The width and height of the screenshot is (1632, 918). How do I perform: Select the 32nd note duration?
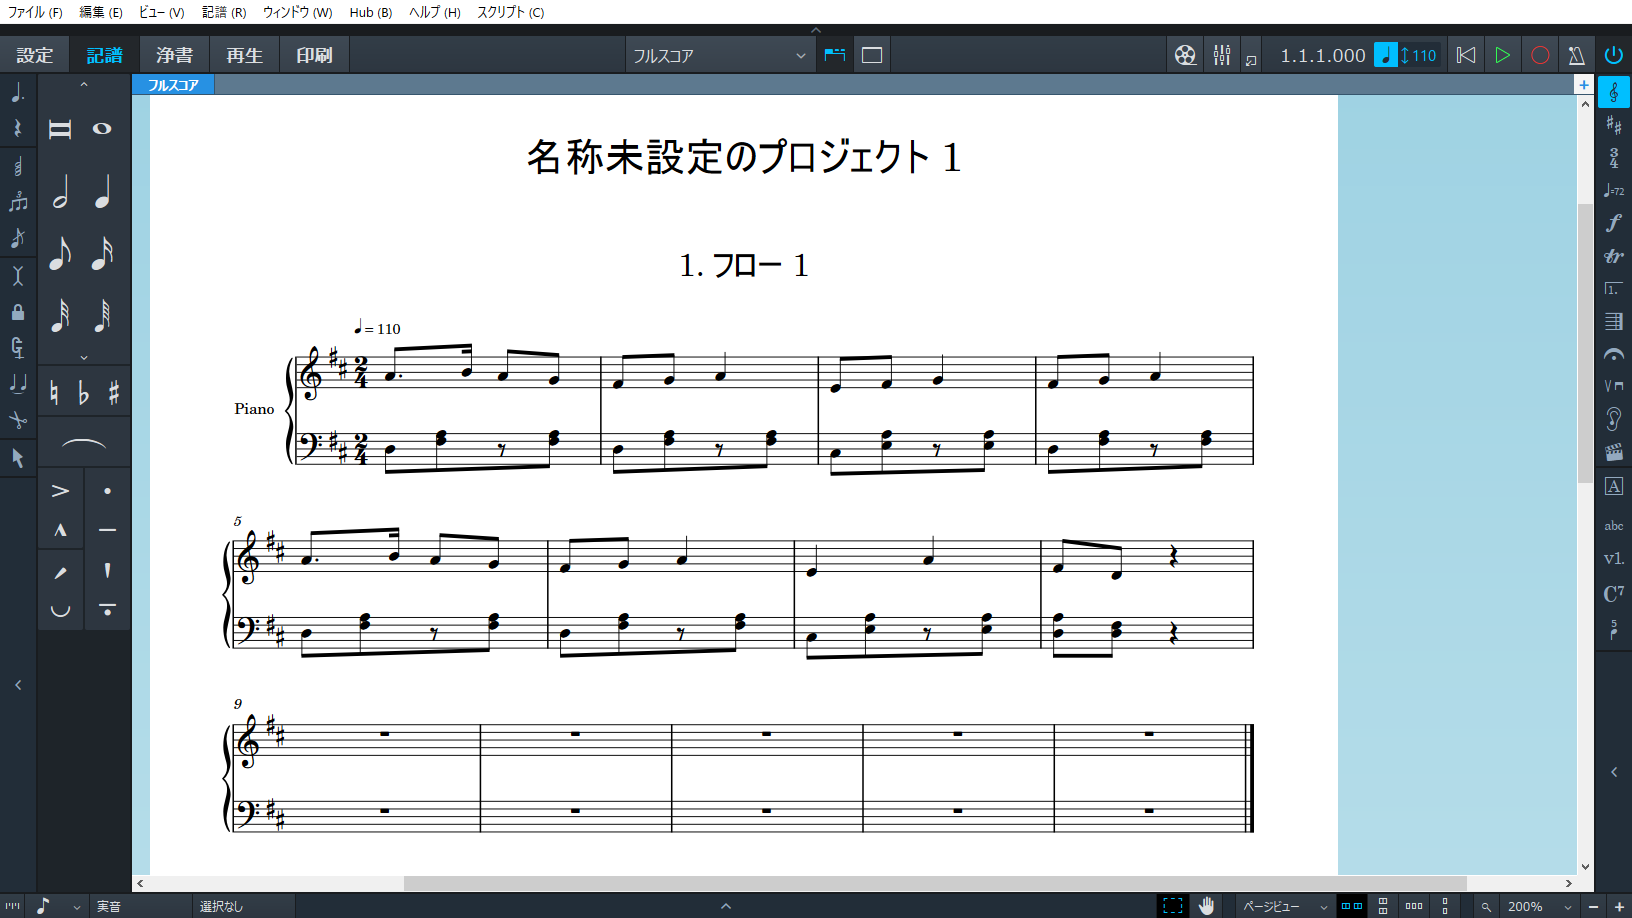pyautogui.click(x=61, y=315)
